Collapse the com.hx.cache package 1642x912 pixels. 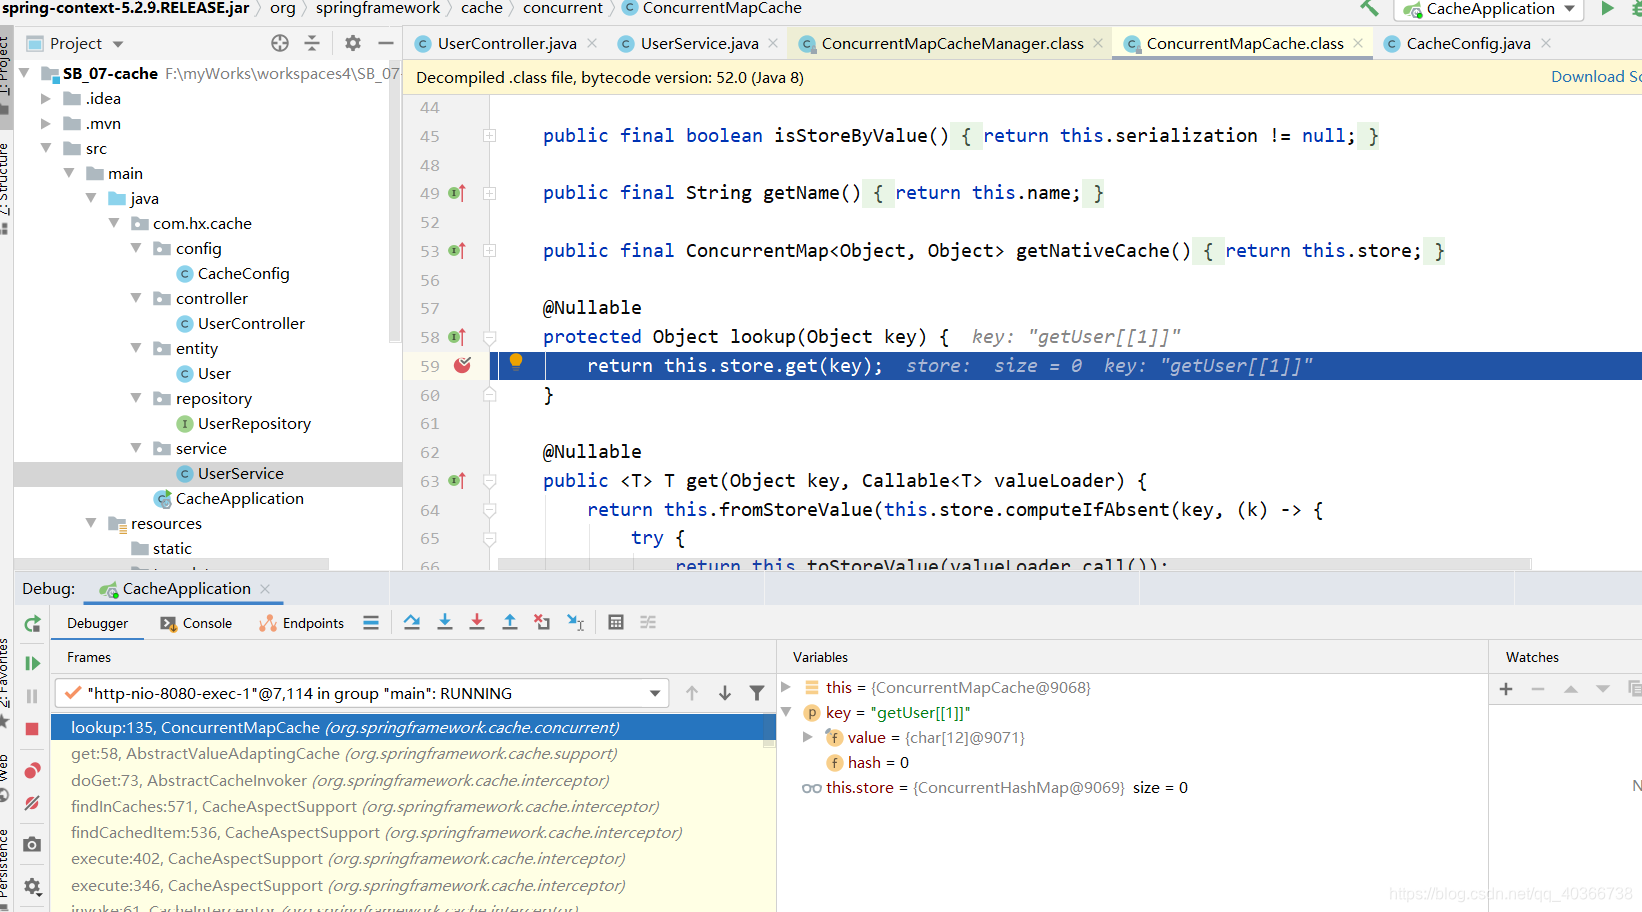(x=114, y=223)
